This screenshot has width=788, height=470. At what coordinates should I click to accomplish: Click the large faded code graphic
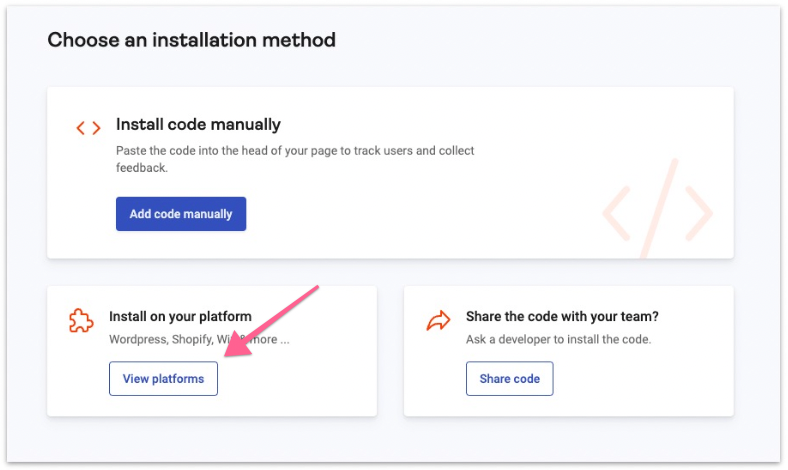tap(657, 211)
